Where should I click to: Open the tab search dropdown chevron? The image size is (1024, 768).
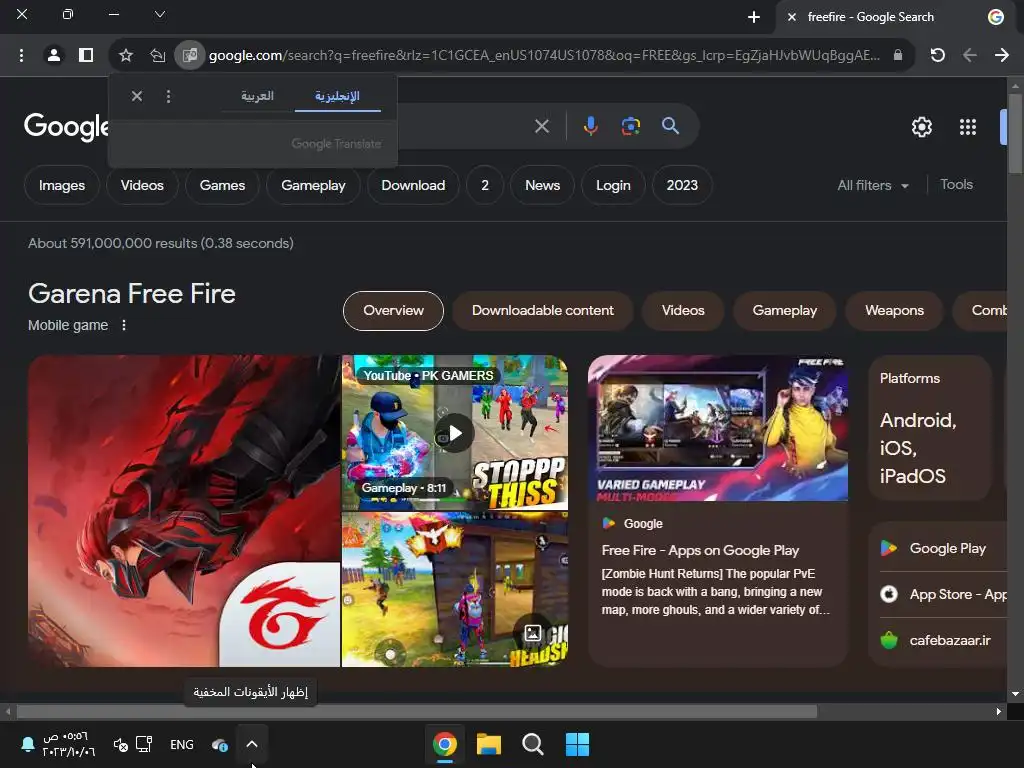tap(160, 14)
